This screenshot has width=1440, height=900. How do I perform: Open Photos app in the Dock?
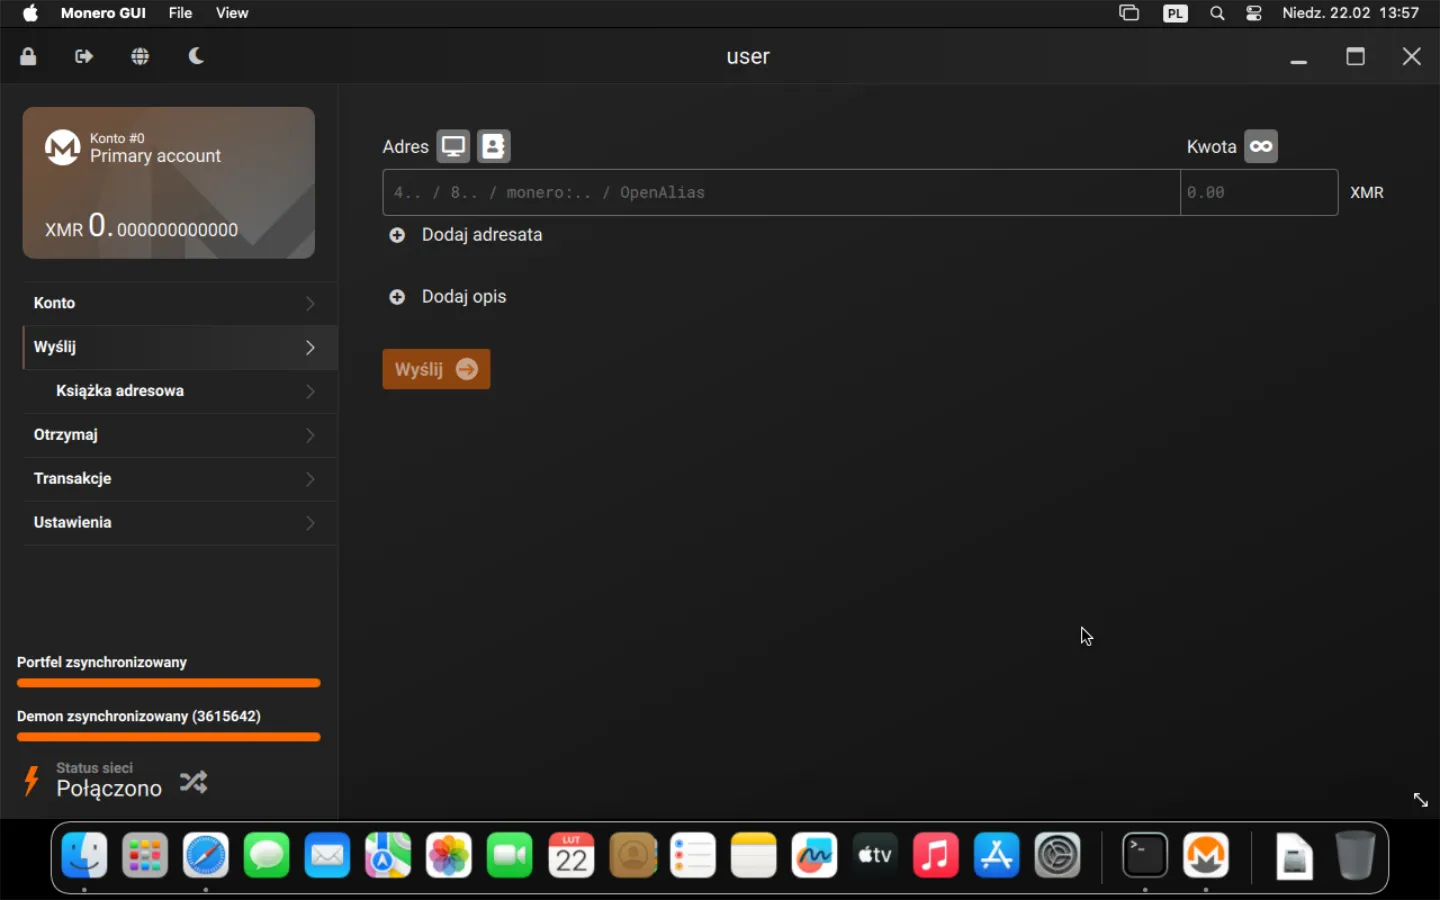(x=449, y=856)
